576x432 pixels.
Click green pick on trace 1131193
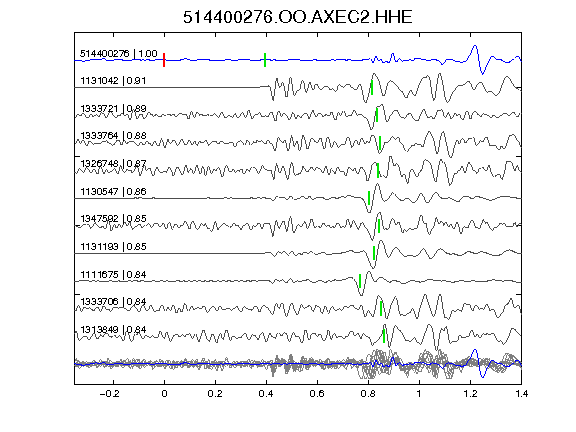point(374,253)
